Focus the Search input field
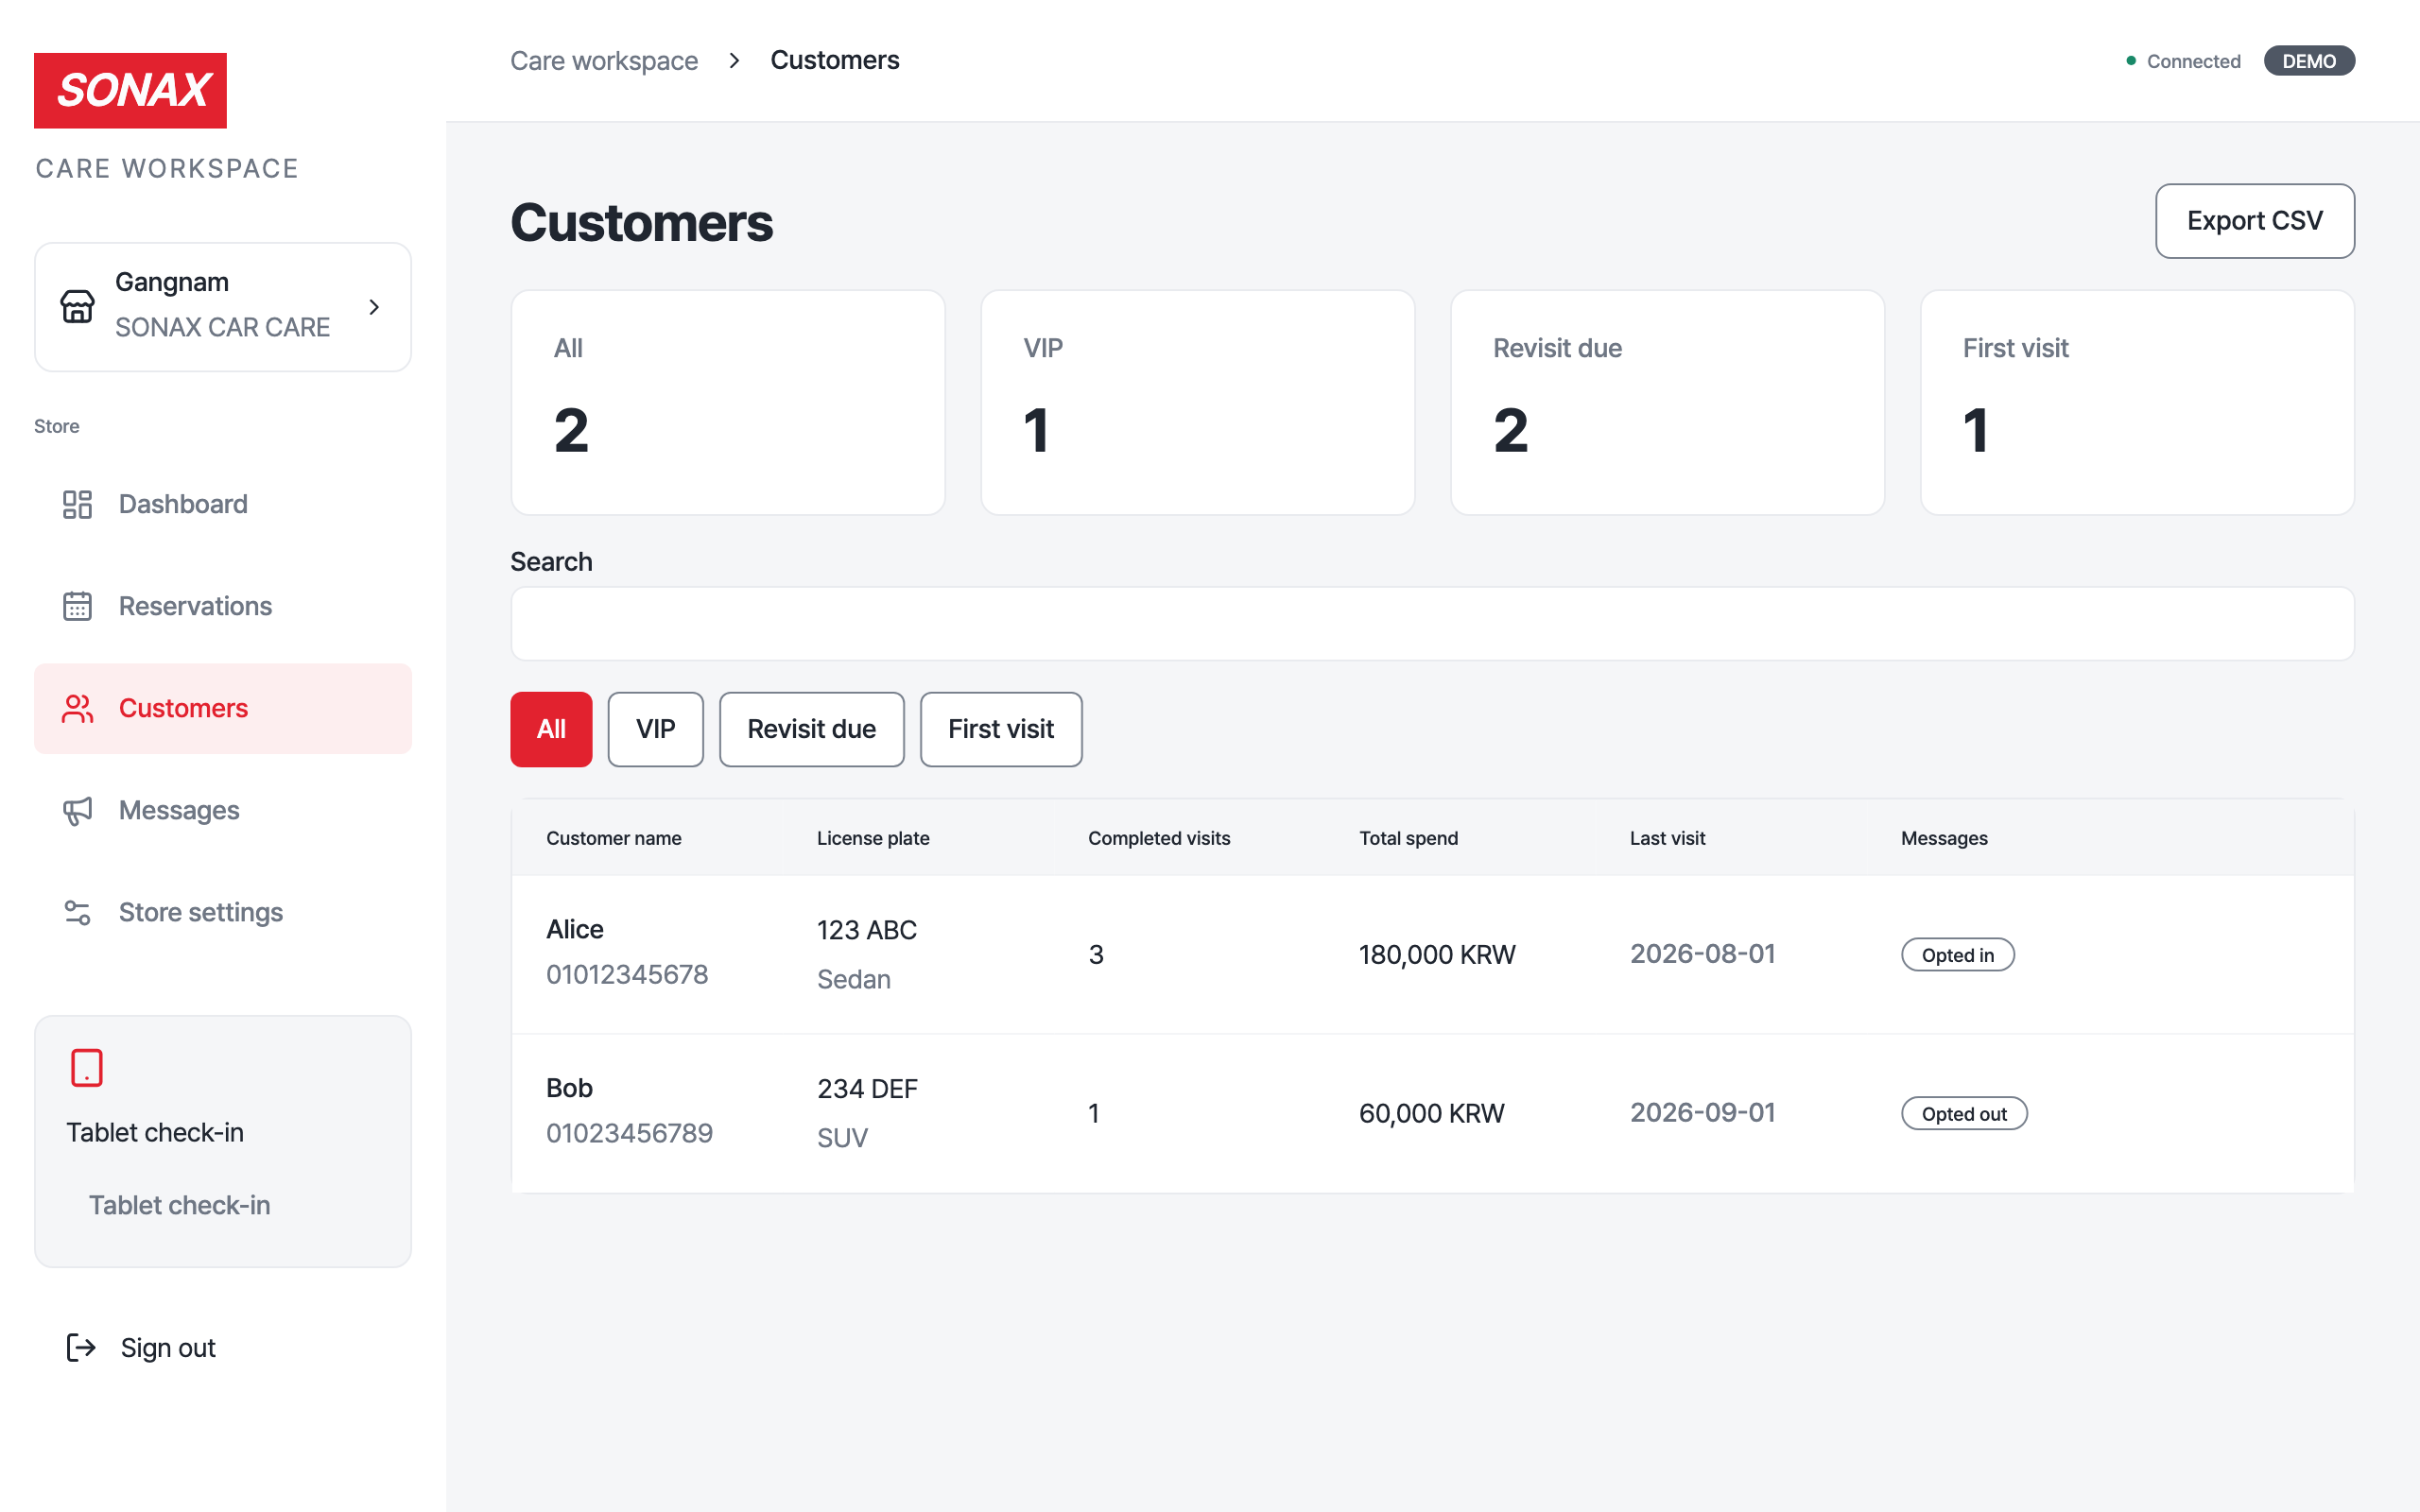Image resolution: width=2420 pixels, height=1512 pixels. coord(1432,623)
